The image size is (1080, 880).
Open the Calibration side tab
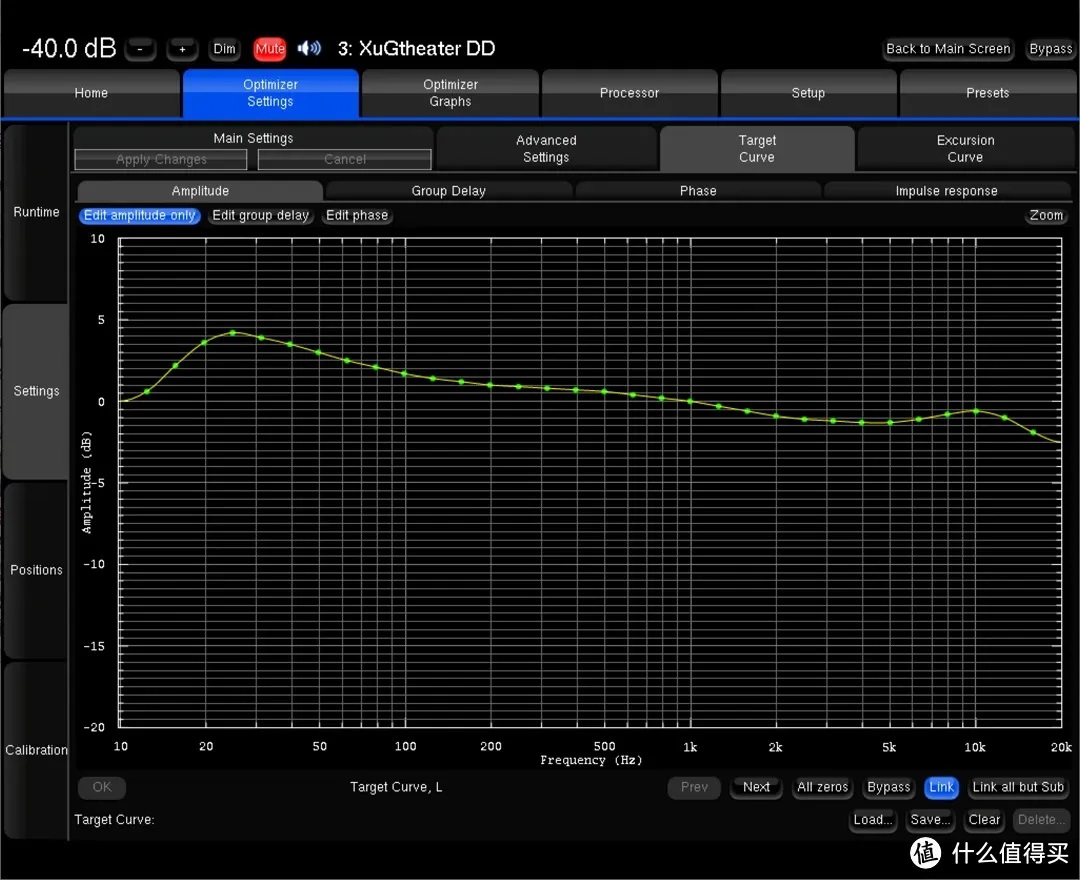coord(36,750)
